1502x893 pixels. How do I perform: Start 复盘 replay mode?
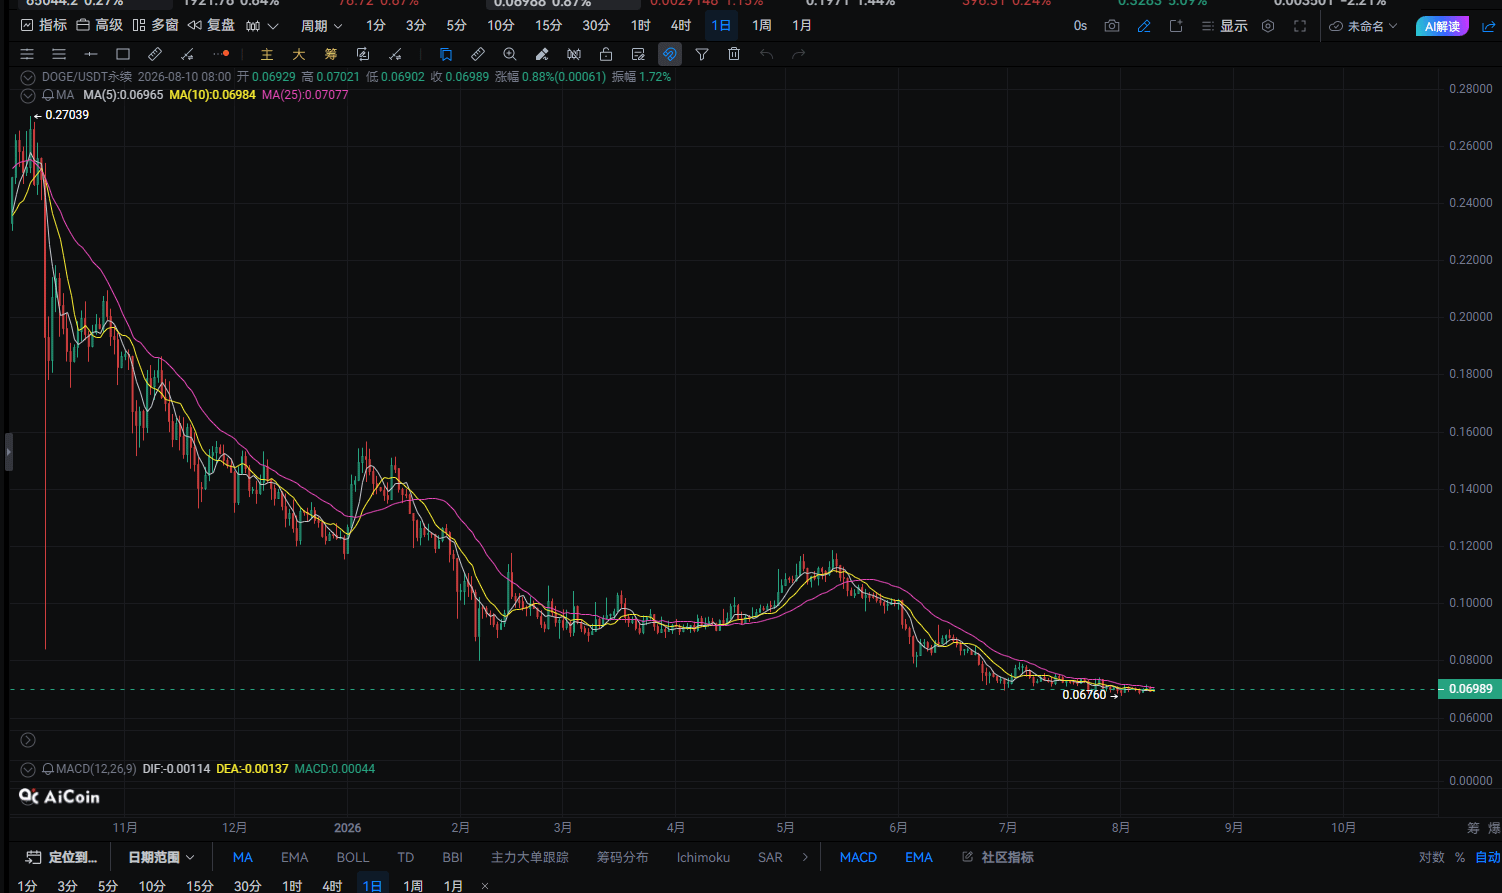pyautogui.click(x=212, y=26)
